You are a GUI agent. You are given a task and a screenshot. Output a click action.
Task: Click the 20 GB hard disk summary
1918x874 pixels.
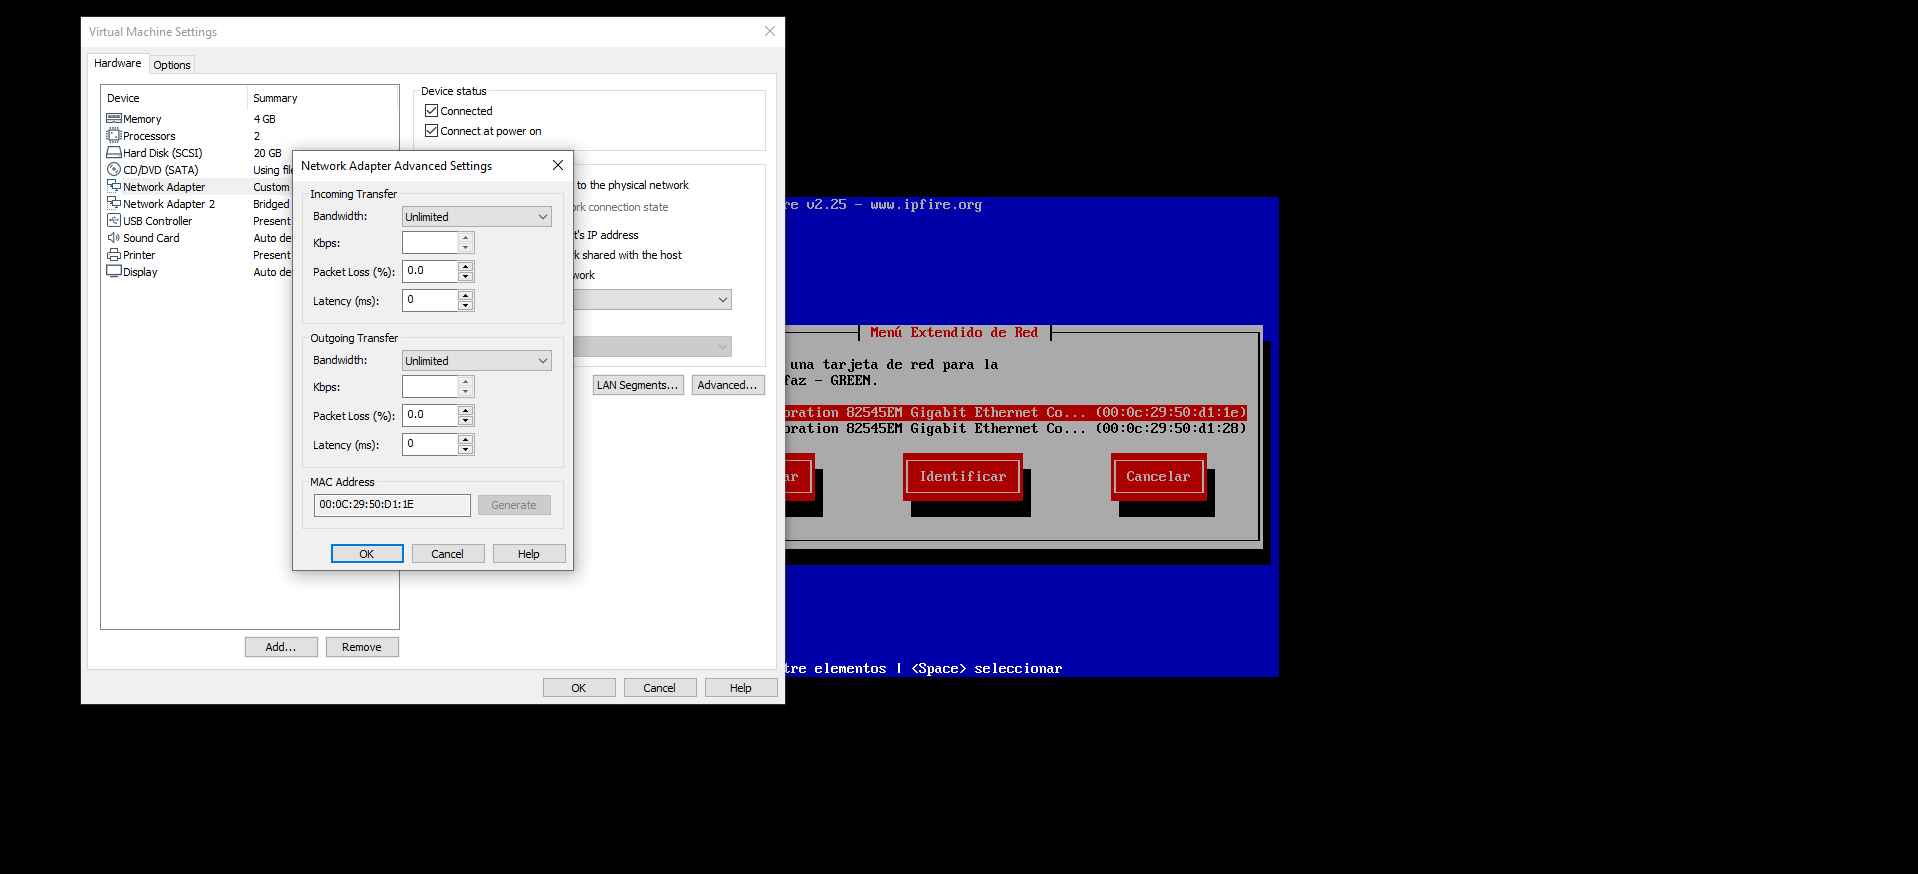click(267, 153)
